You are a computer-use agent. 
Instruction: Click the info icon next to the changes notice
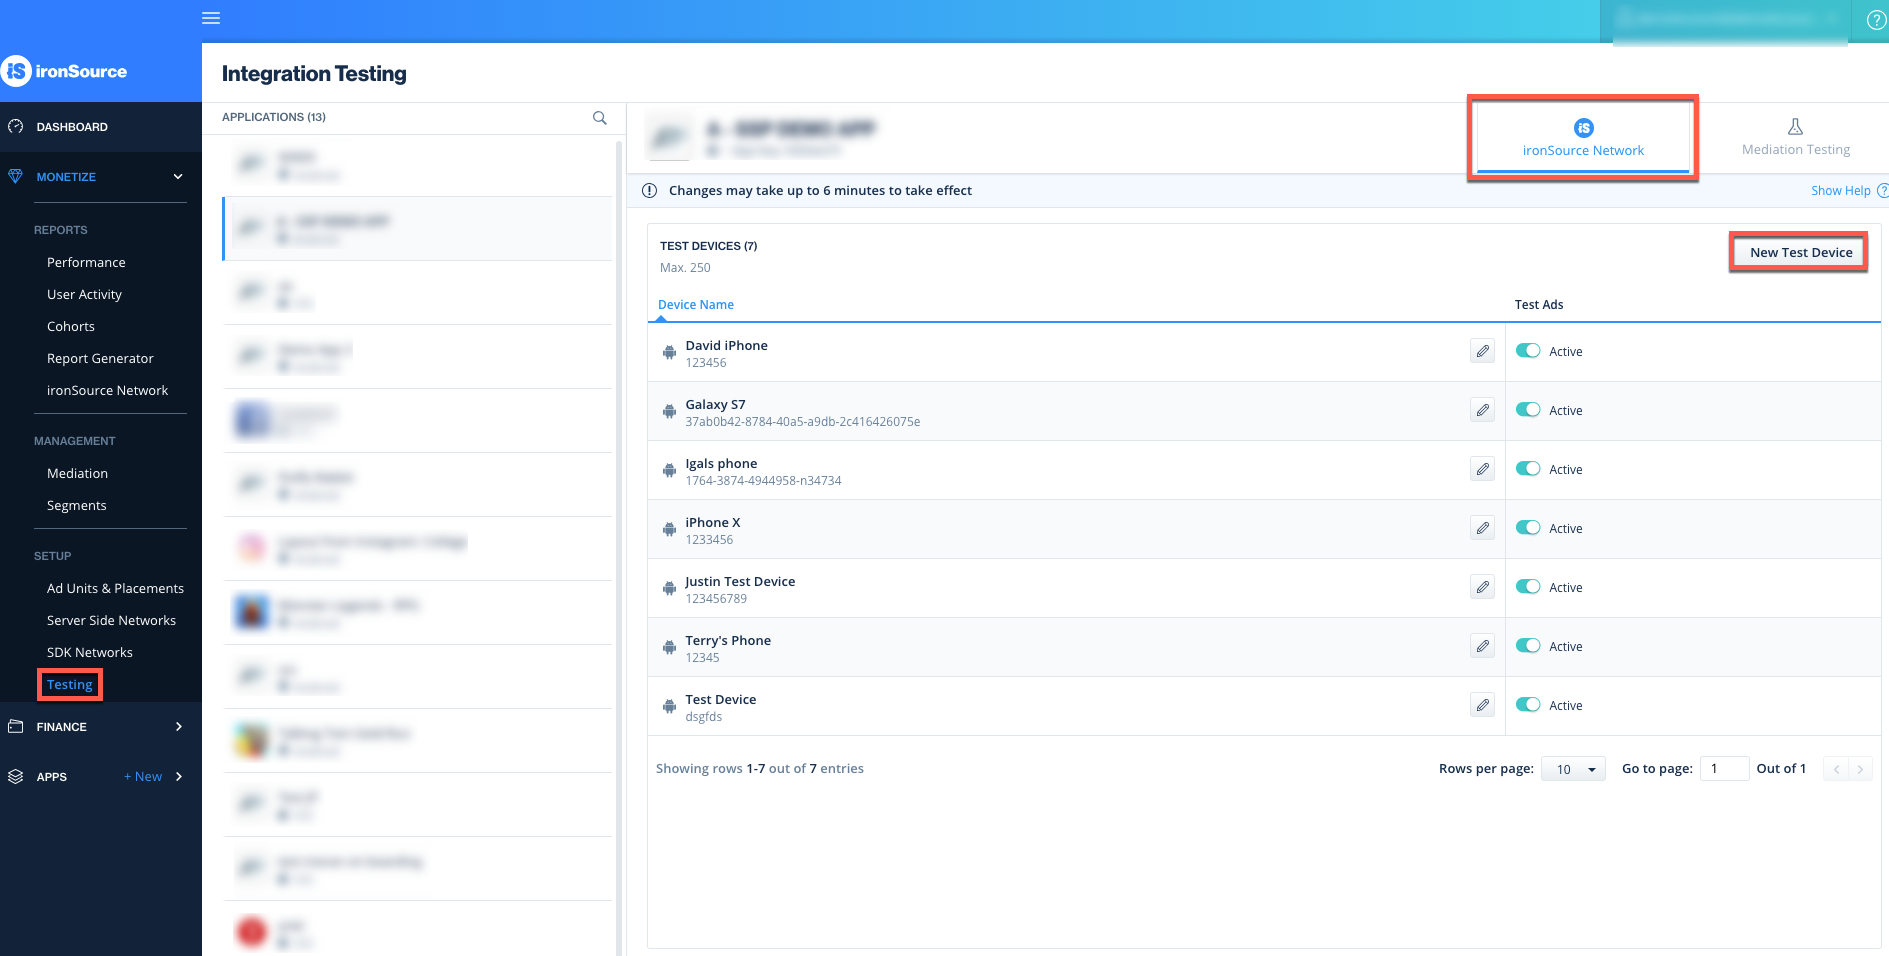click(650, 190)
